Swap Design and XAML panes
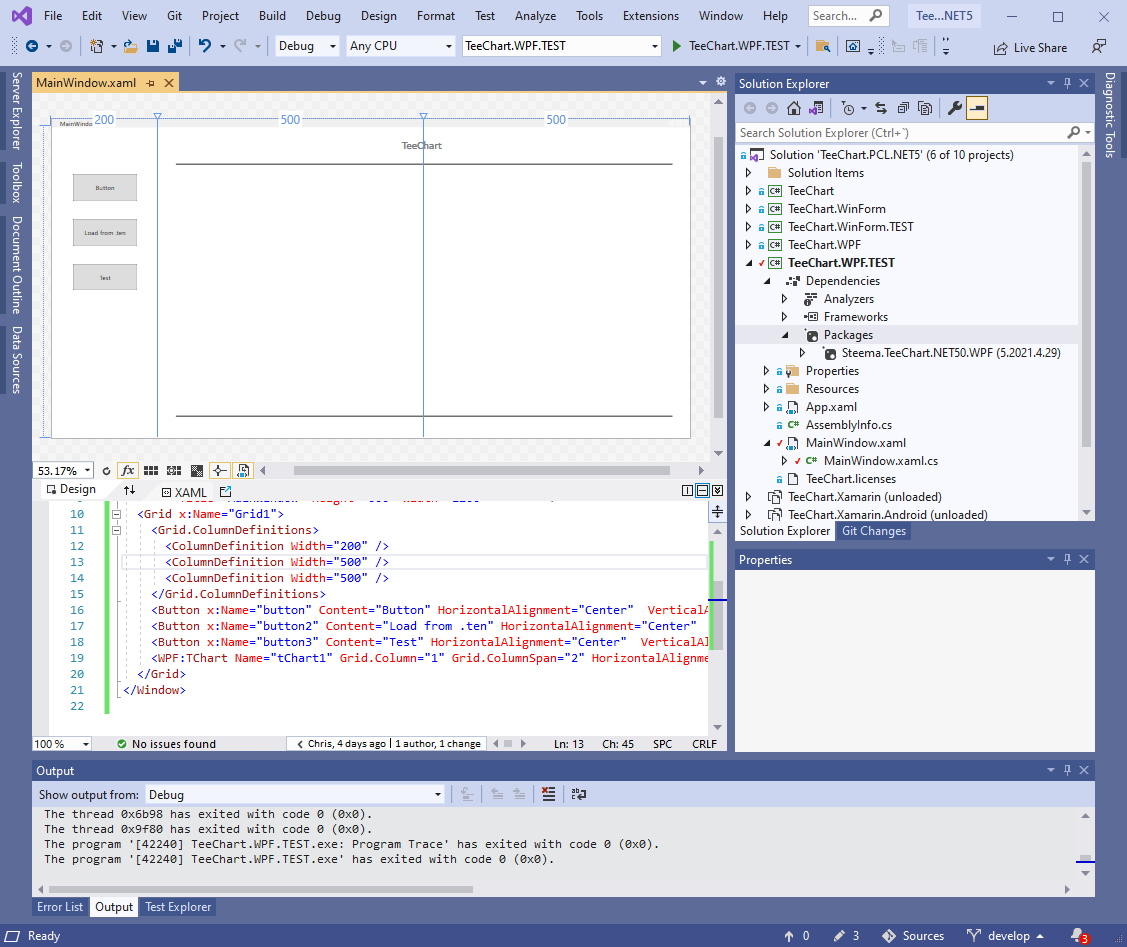 pyautogui.click(x=129, y=490)
